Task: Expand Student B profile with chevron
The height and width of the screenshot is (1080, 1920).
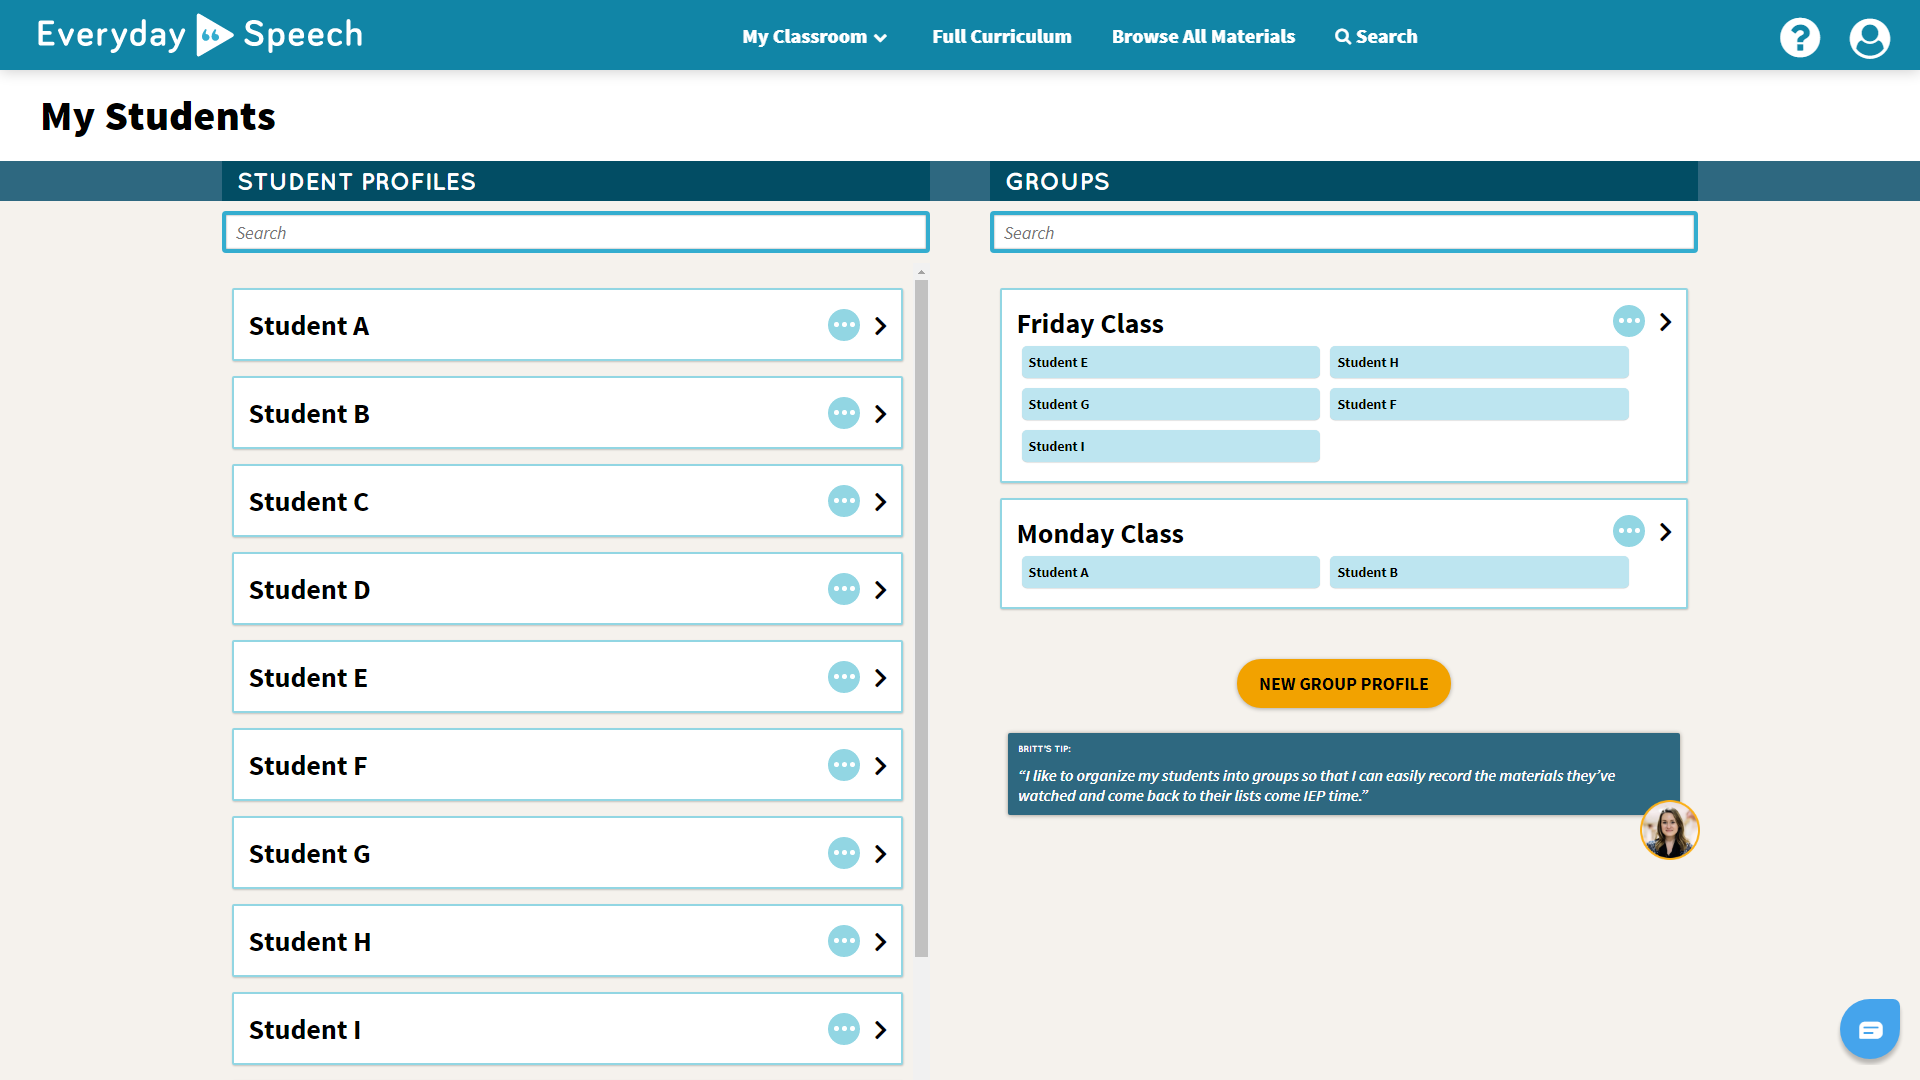Action: click(881, 414)
